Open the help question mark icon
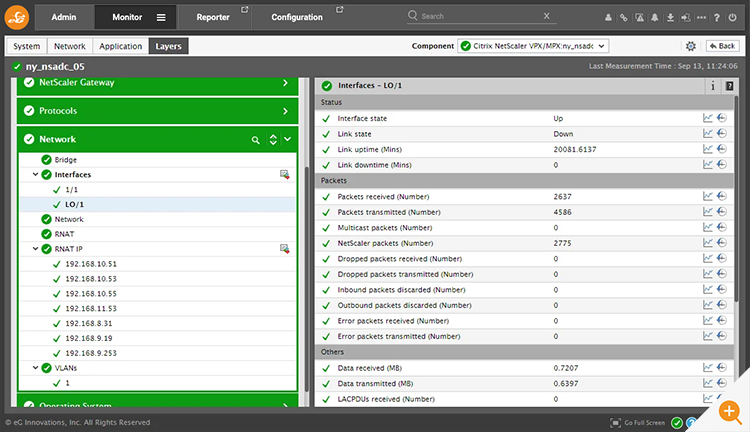750x432 pixels. click(x=717, y=18)
